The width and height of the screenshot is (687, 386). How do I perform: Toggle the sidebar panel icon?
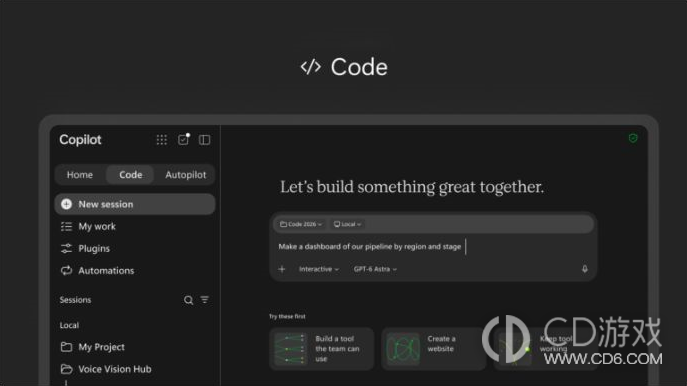click(x=204, y=140)
